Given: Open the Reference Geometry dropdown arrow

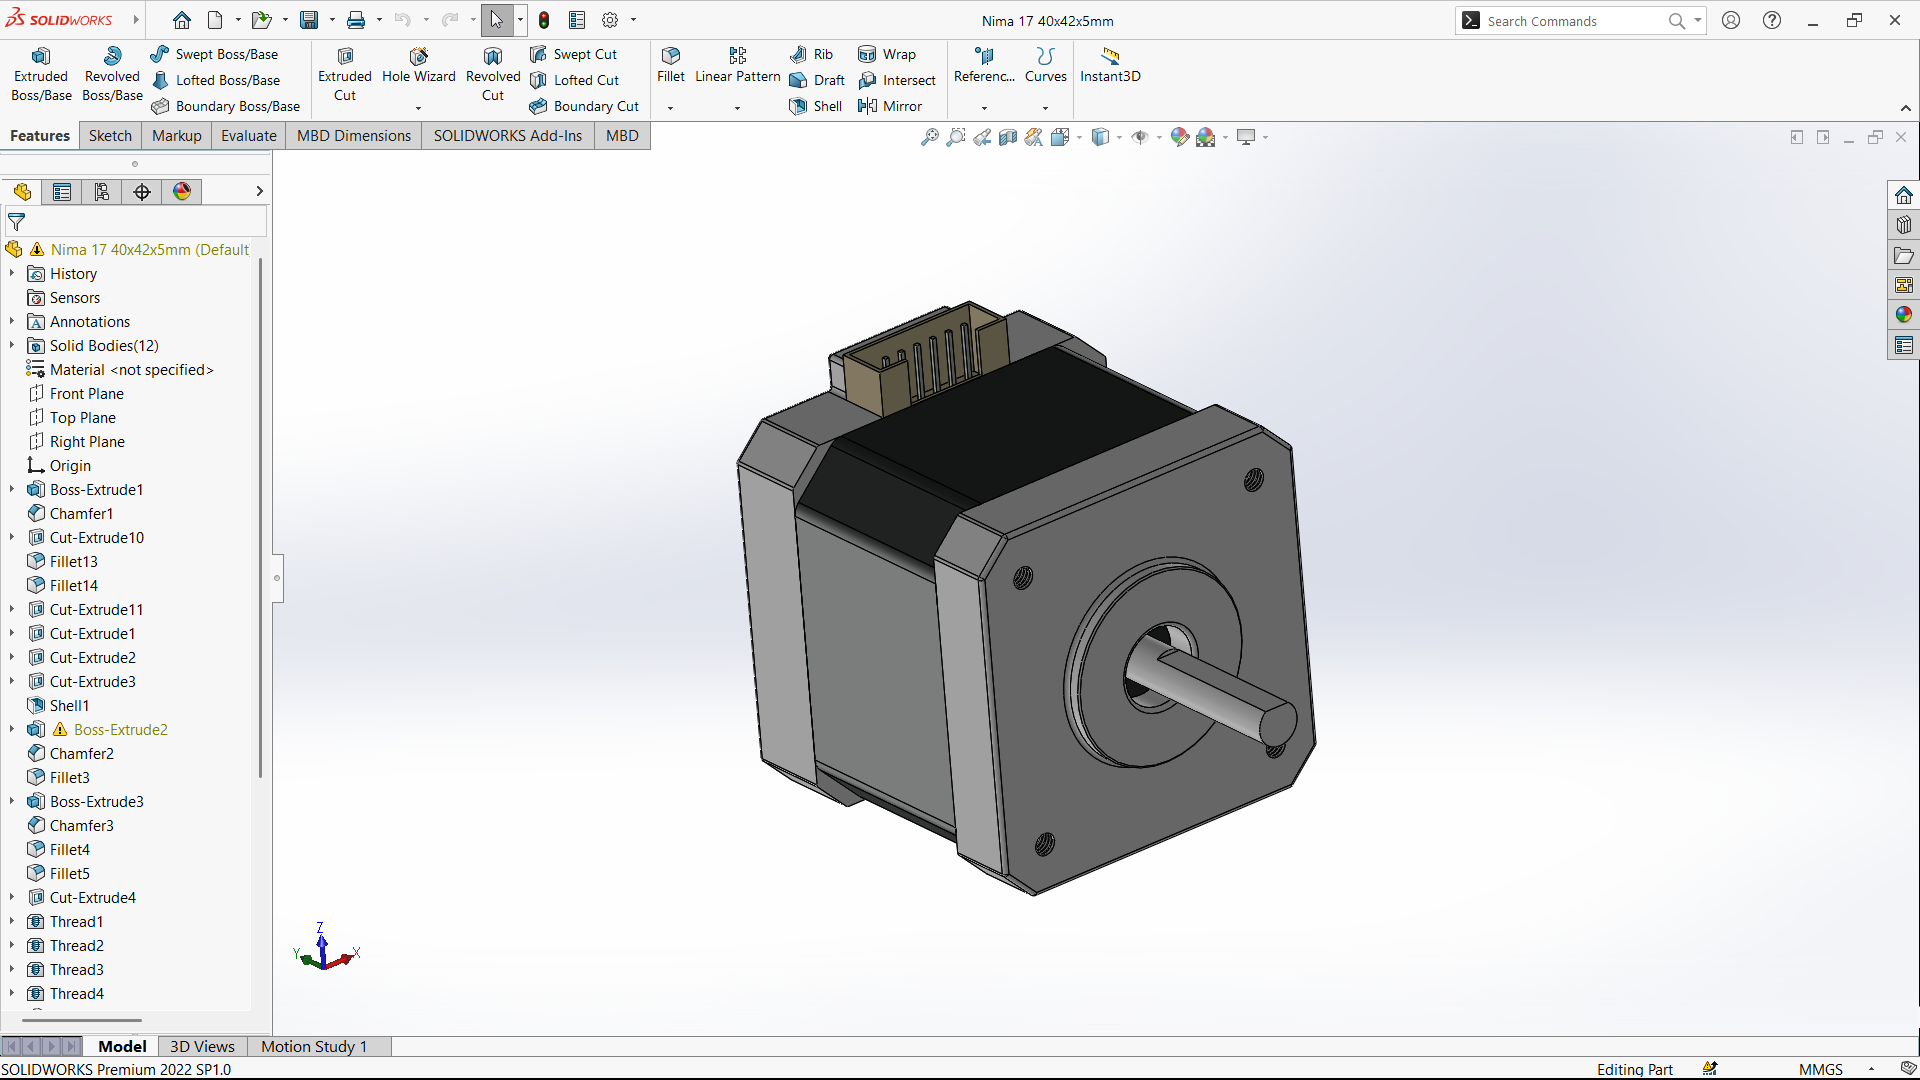Looking at the screenshot, I should [x=984, y=107].
